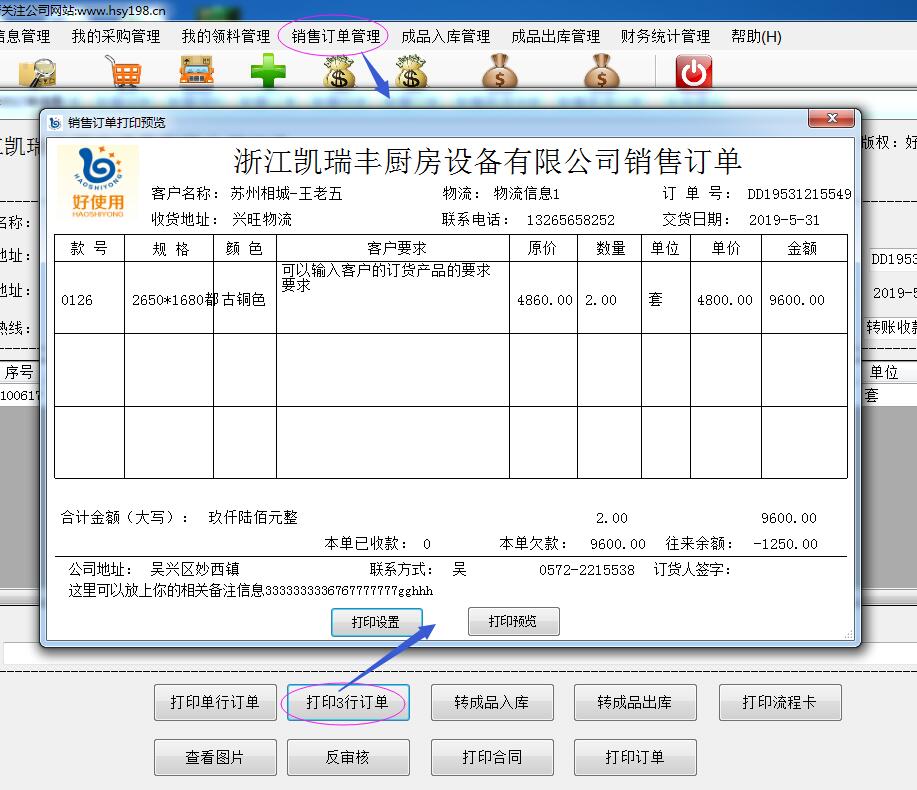Open the 销售订单管理 menu
The image size is (917, 790).
point(336,36)
